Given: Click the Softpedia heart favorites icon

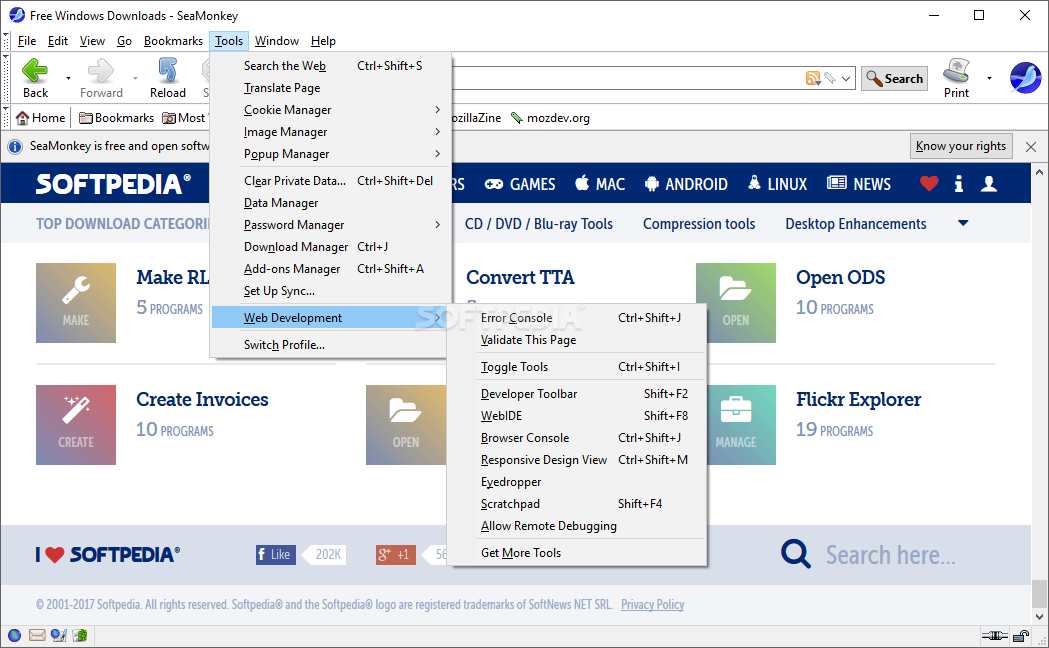Looking at the screenshot, I should (x=929, y=183).
